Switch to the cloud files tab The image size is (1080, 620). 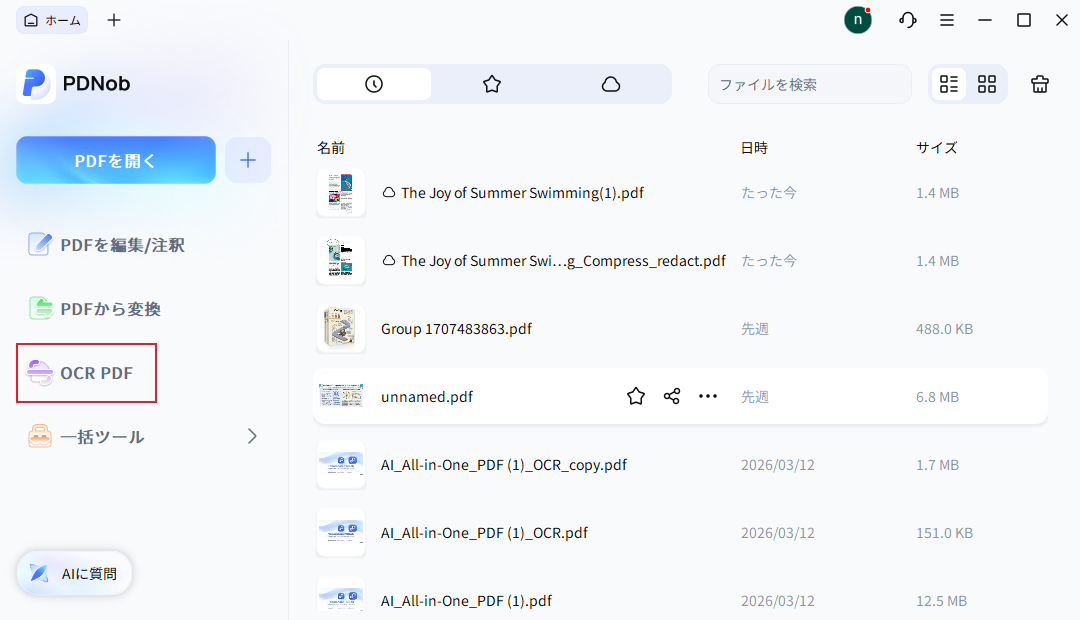coord(611,84)
